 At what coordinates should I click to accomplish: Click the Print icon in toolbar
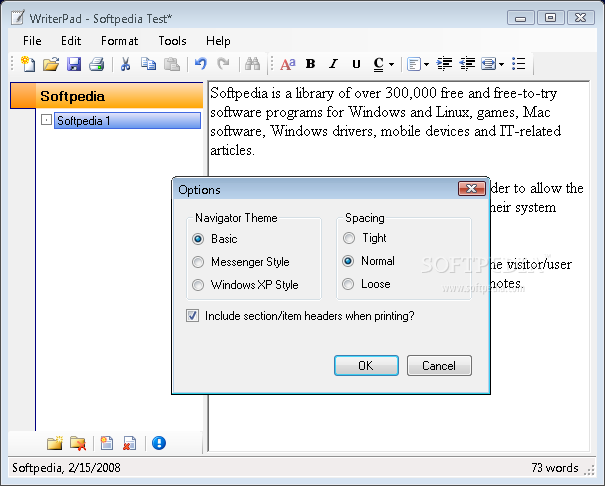96,64
